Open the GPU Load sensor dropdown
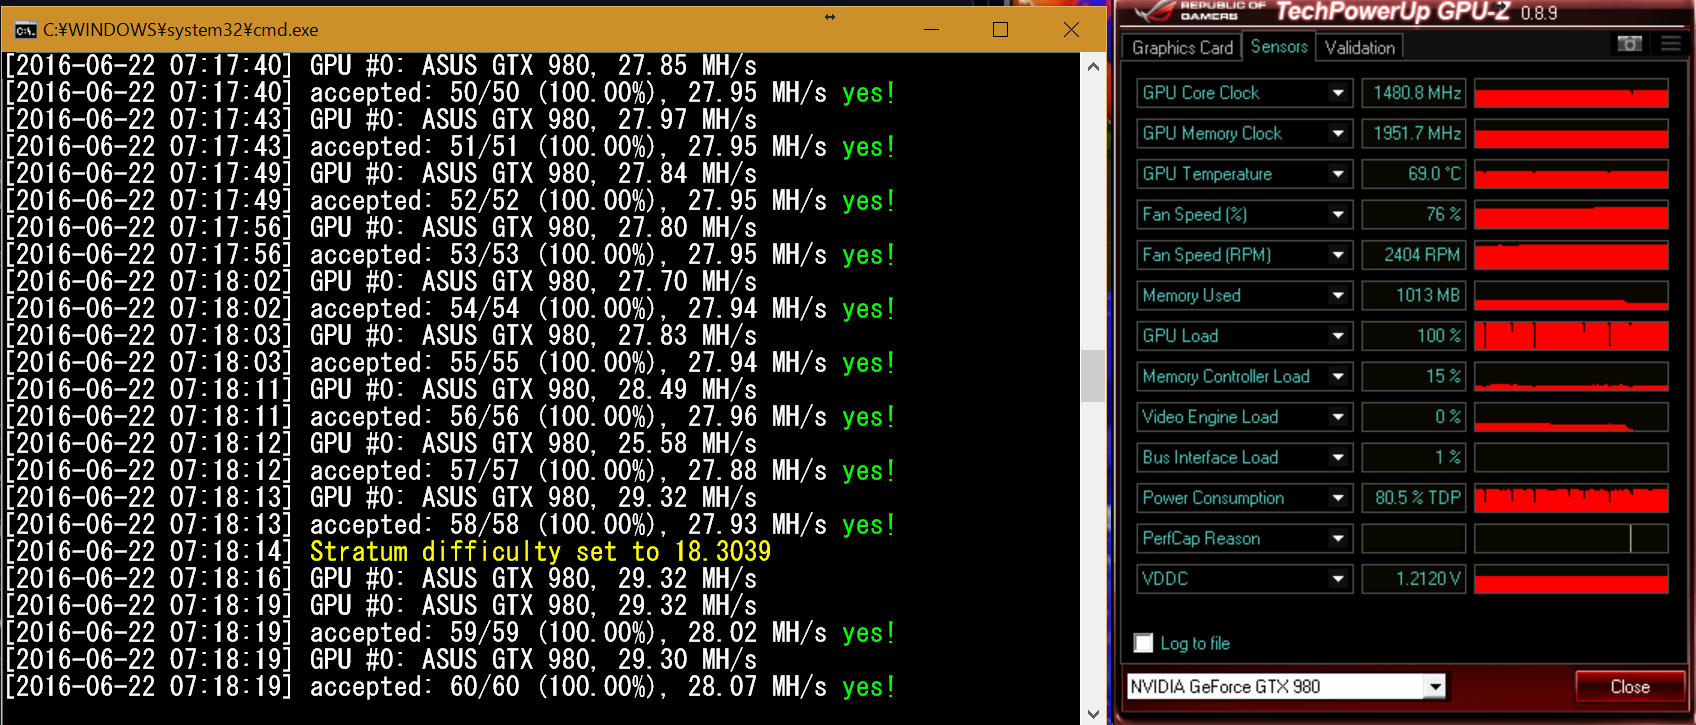1696x725 pixels. [x=1338, y=336]
